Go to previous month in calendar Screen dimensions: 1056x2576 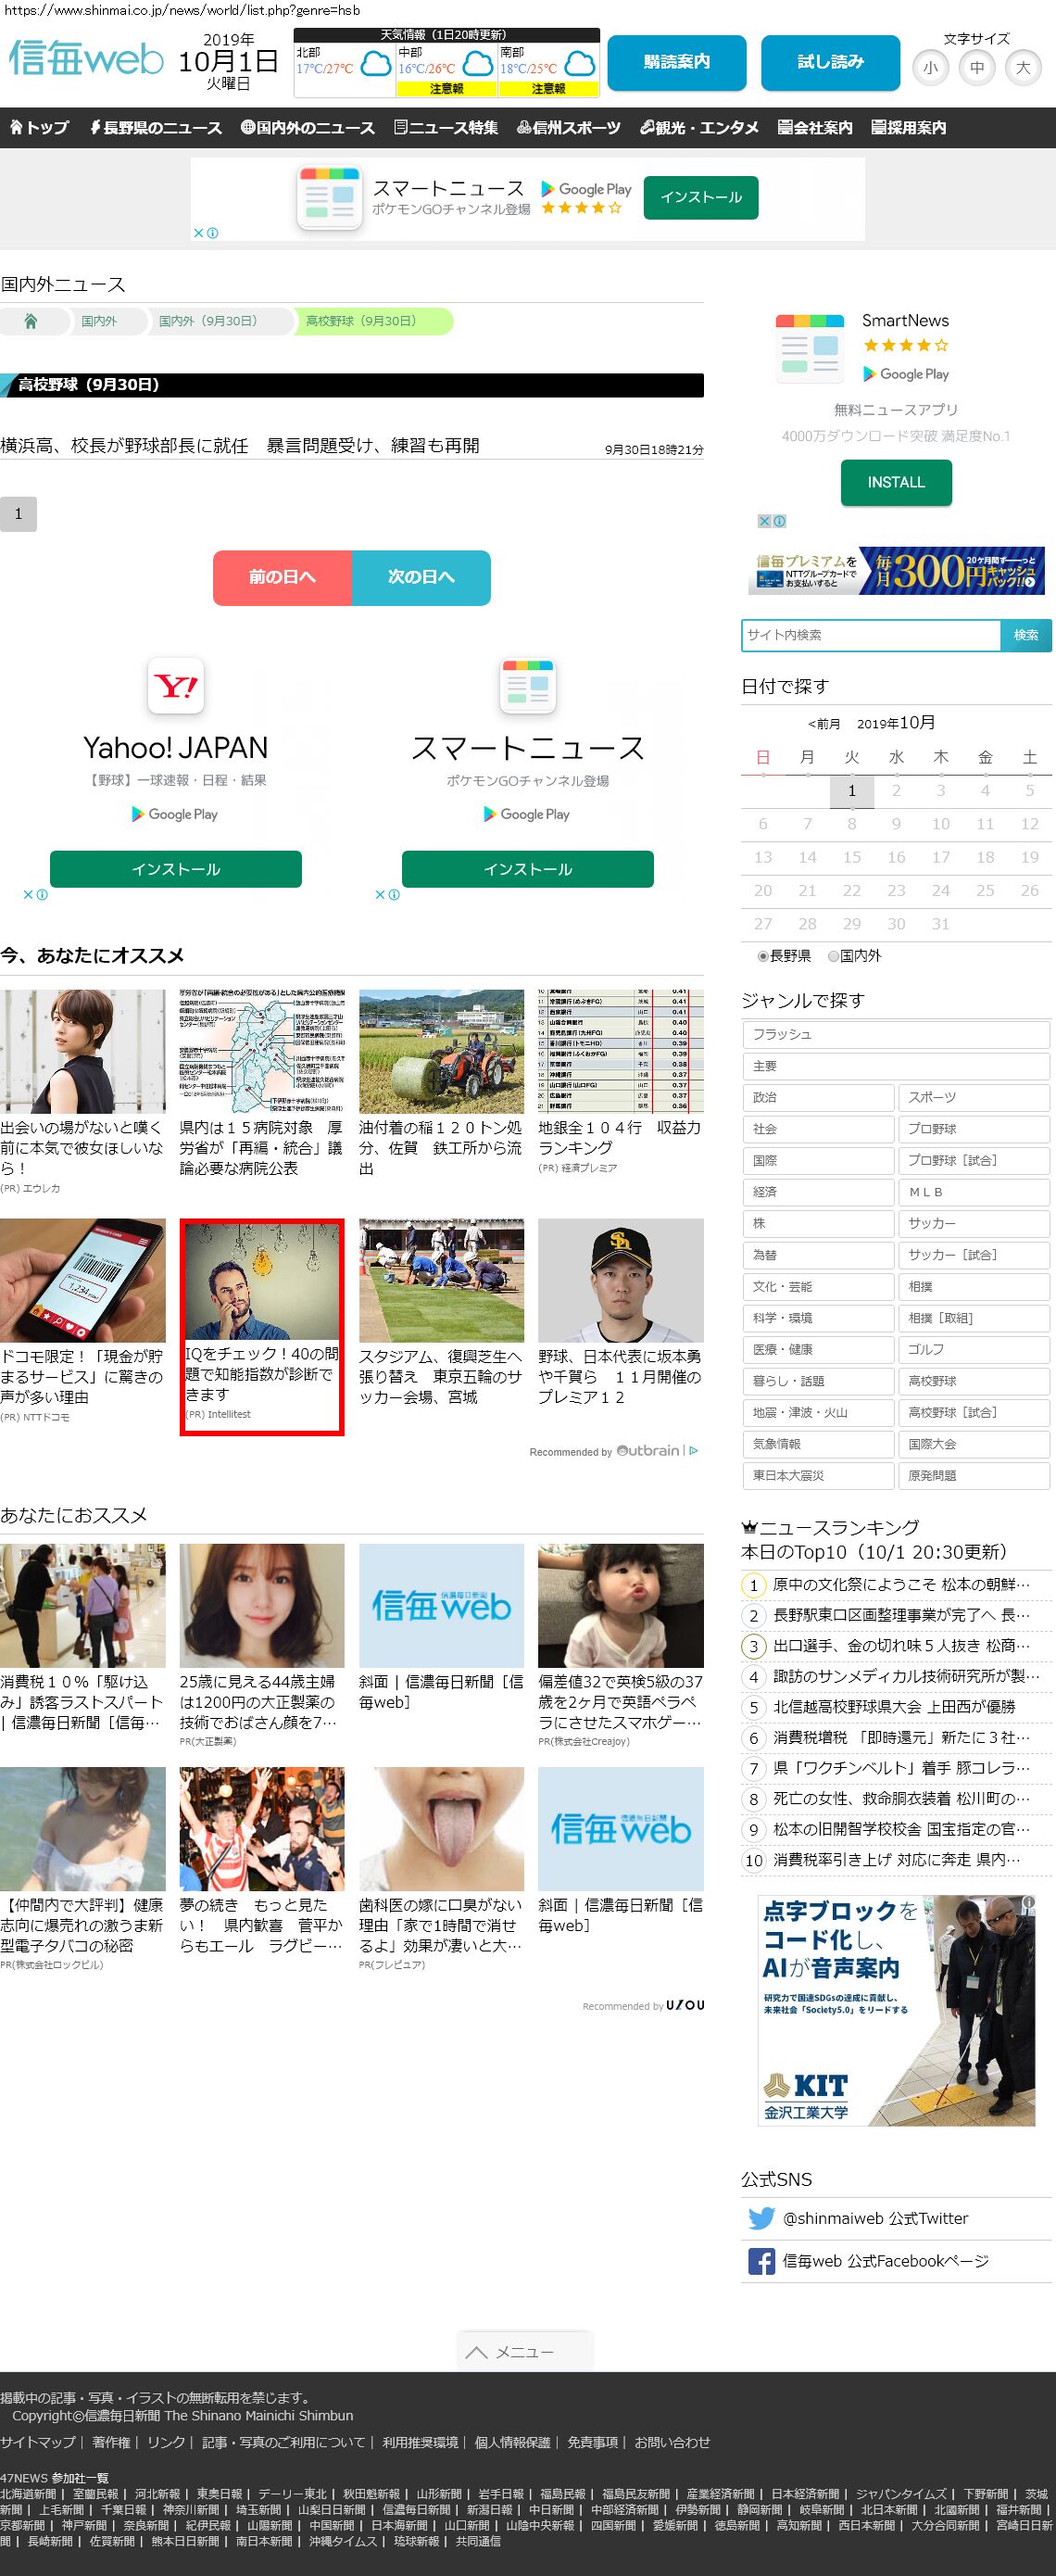click(x=824, y=724)
